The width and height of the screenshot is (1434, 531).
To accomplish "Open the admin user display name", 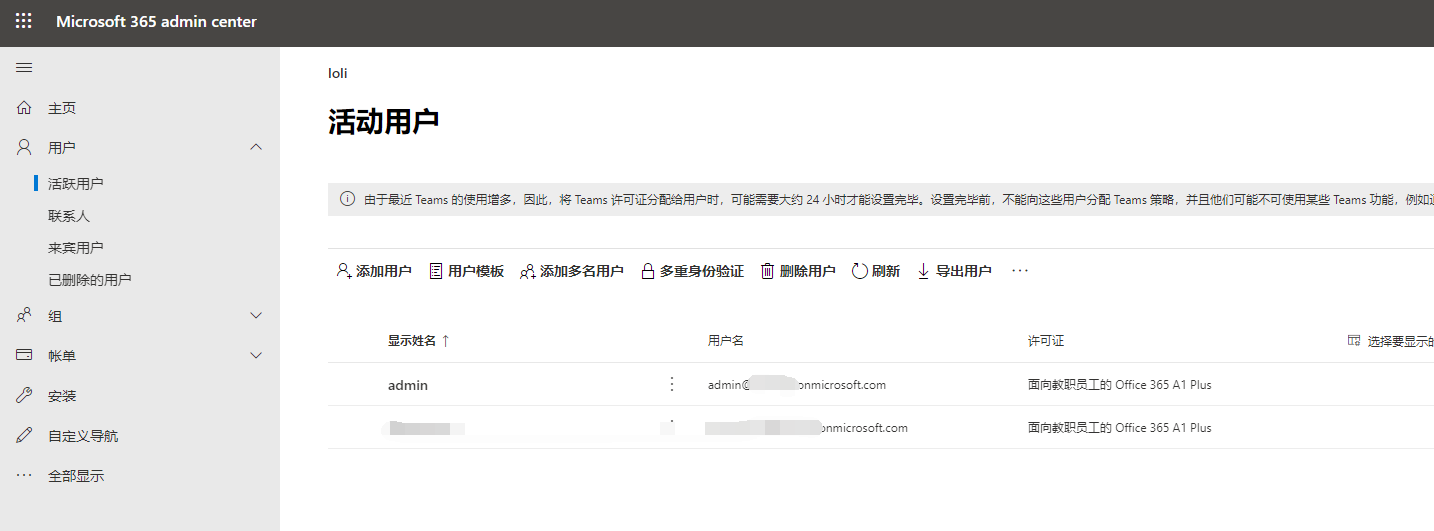I will tap(408, 385).
